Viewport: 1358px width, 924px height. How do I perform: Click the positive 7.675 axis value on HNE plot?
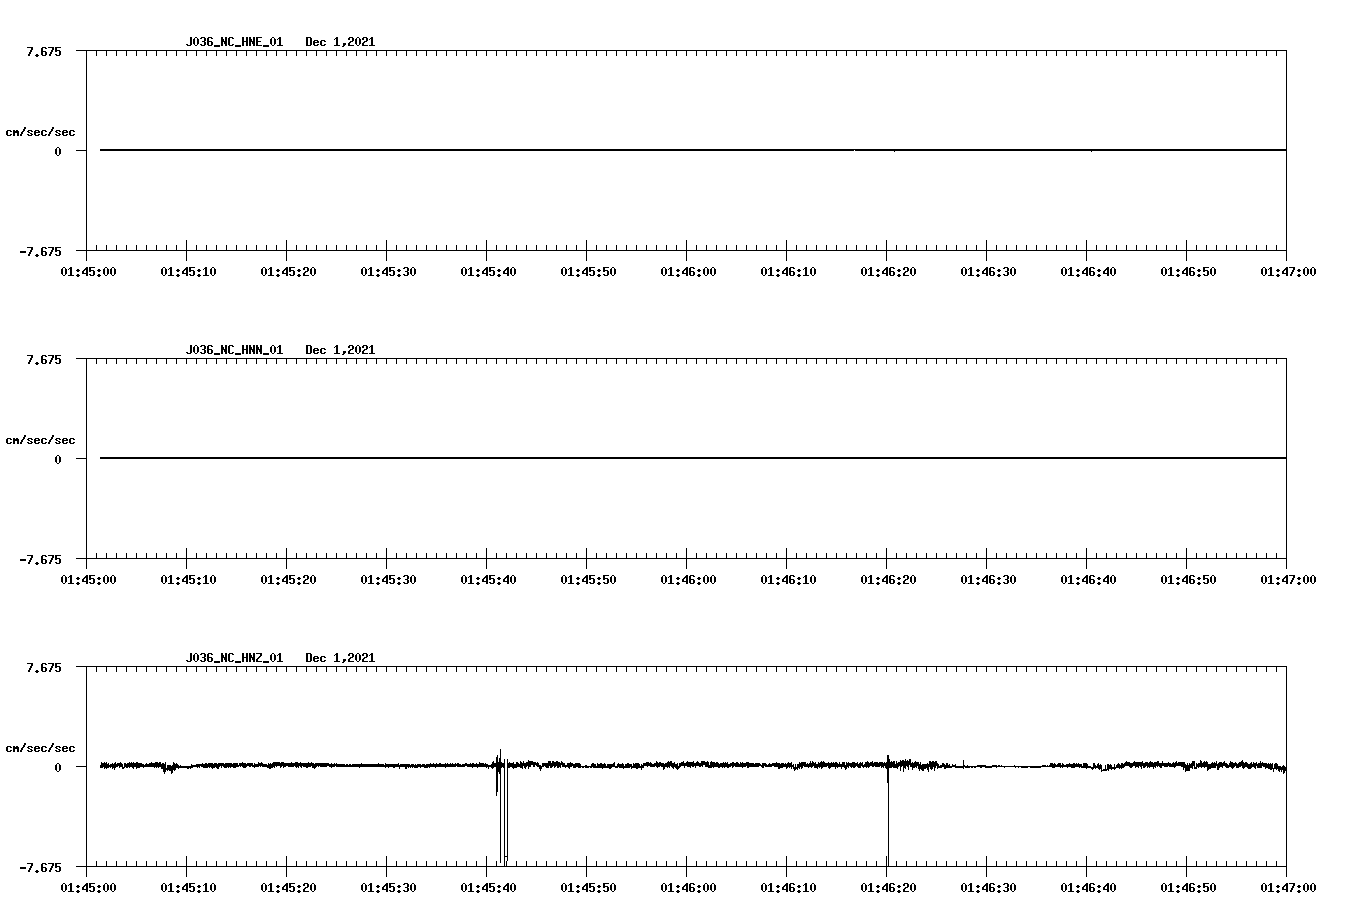(x=44, y=51)
